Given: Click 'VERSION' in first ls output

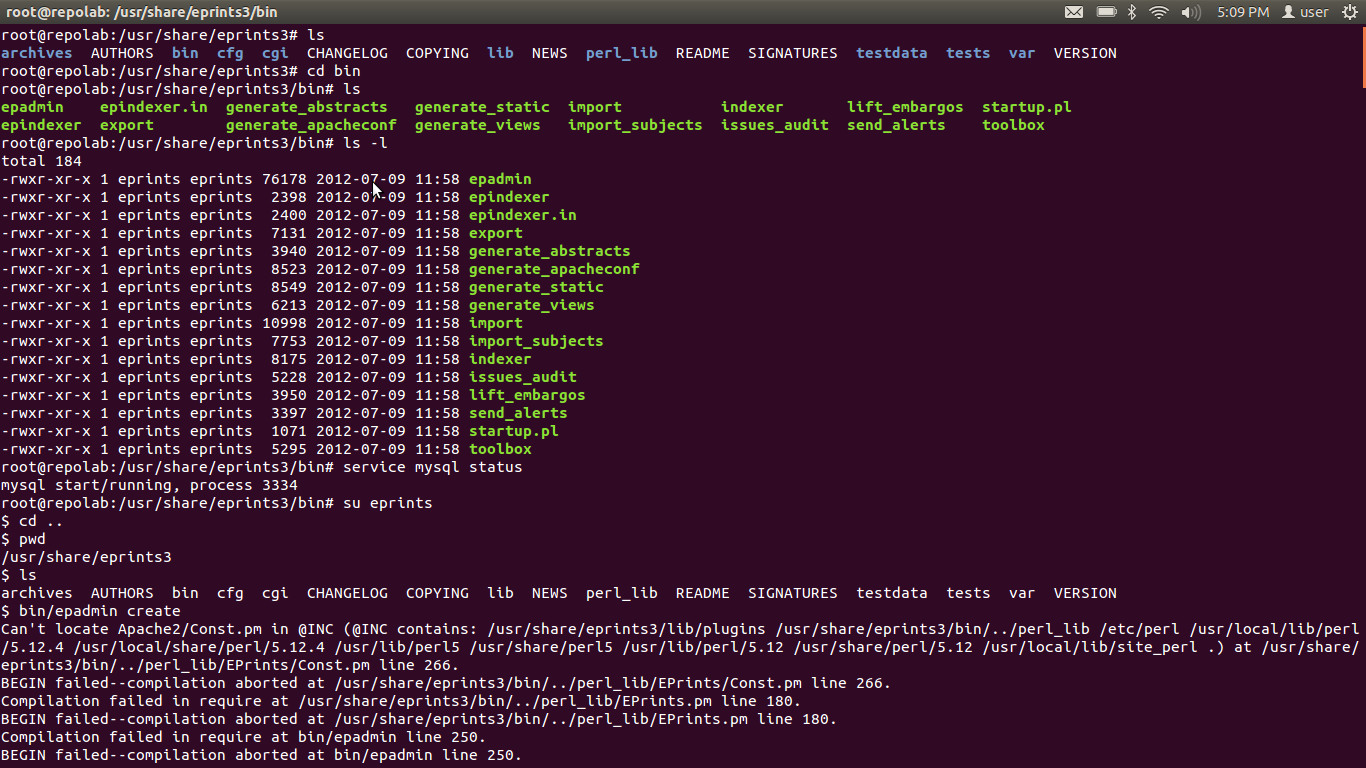Looking at the screenshot, I should tap(1085, 53).
